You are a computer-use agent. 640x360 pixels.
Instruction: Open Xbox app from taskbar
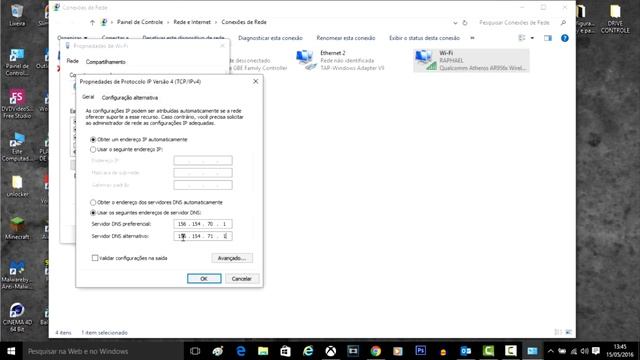click(x=331, y=351)
